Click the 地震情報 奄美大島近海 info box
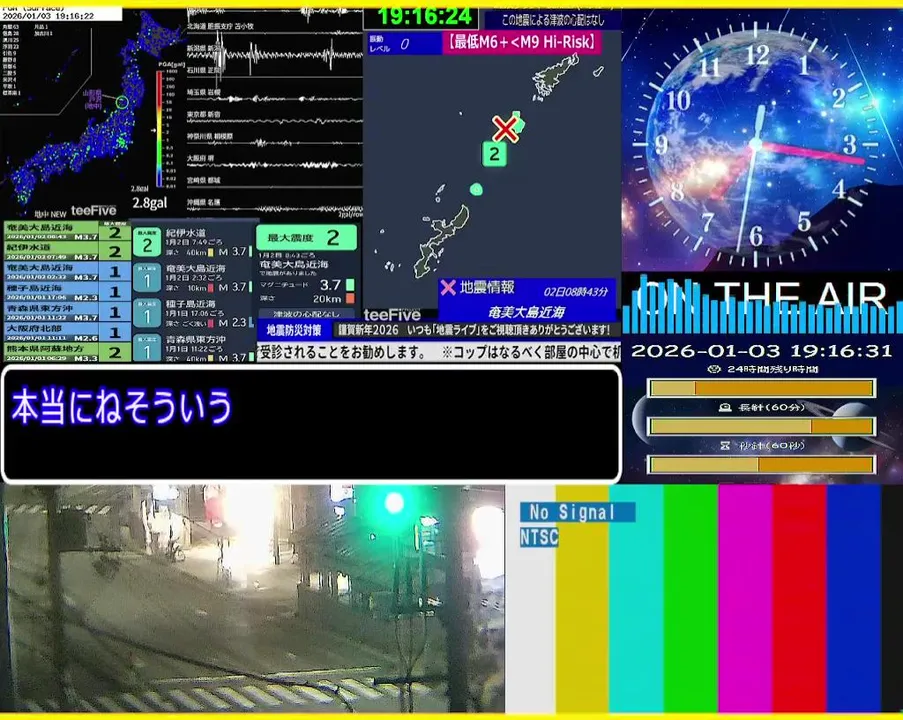Image resolution: width=903 pixels, height=720 pixels. 527,300
